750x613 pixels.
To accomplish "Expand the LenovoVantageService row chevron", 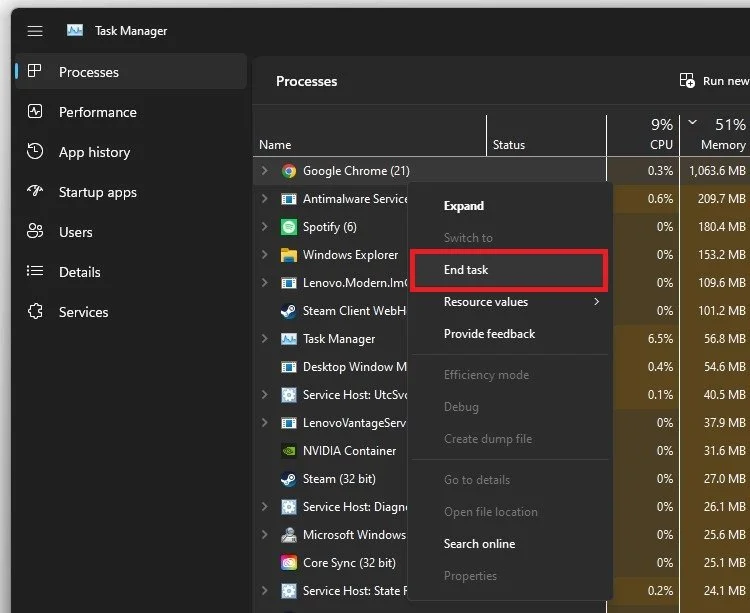I will (x=264, y=423).
